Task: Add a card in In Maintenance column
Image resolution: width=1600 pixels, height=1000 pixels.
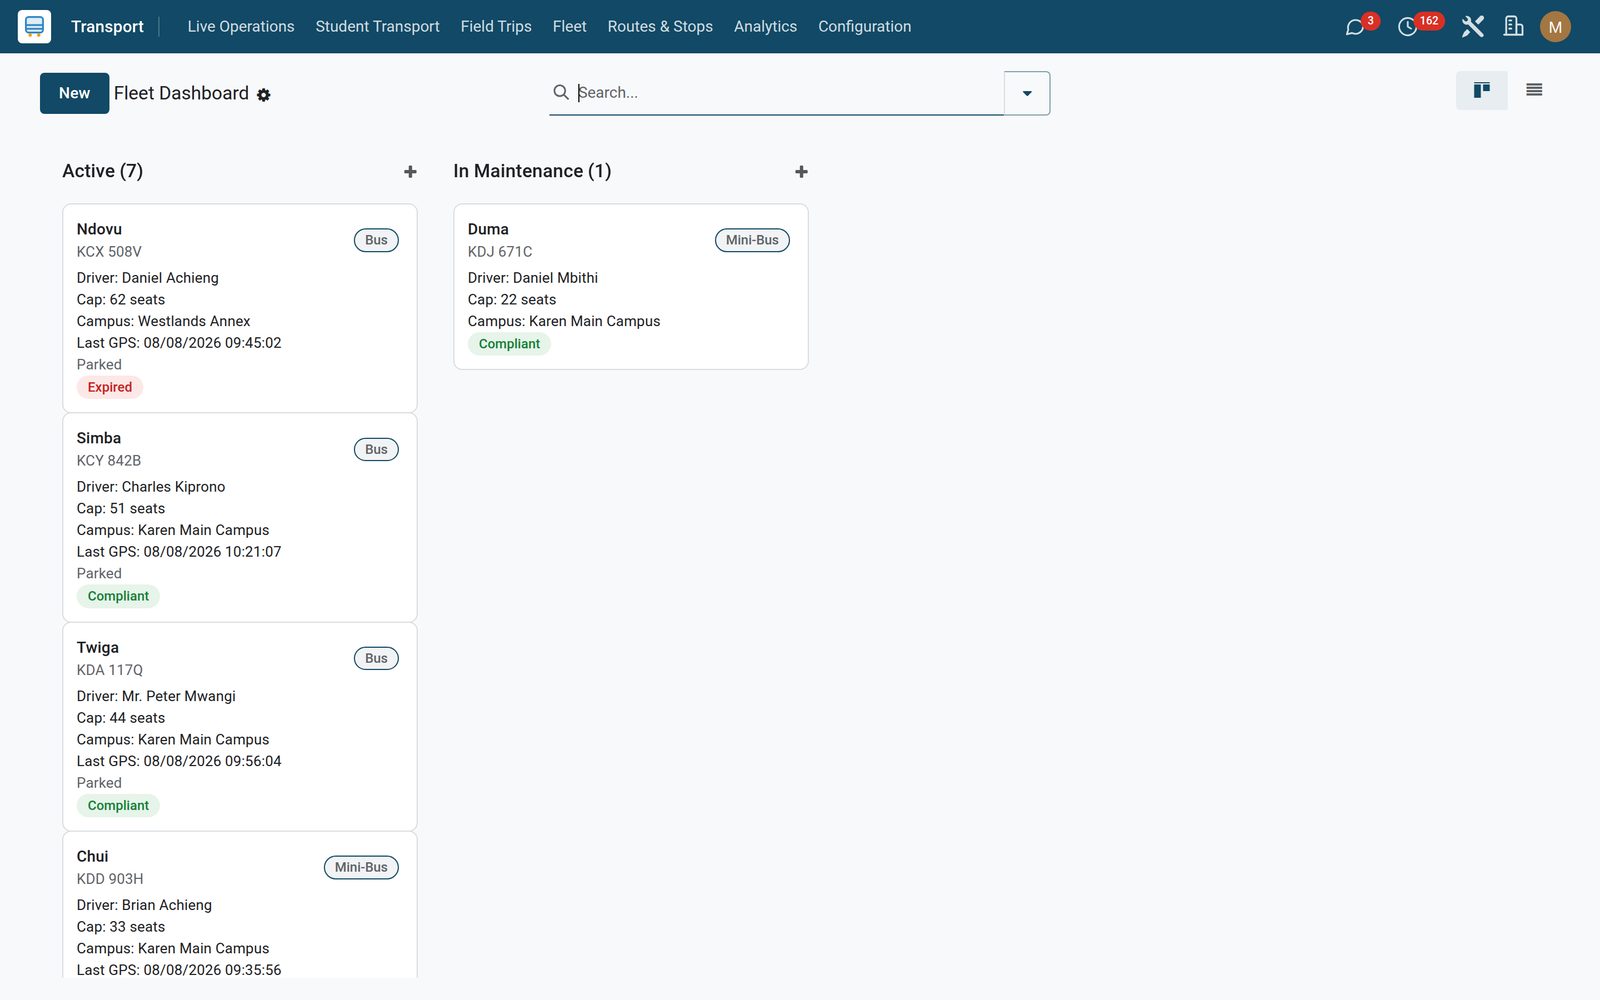Action: click(801, 172)
